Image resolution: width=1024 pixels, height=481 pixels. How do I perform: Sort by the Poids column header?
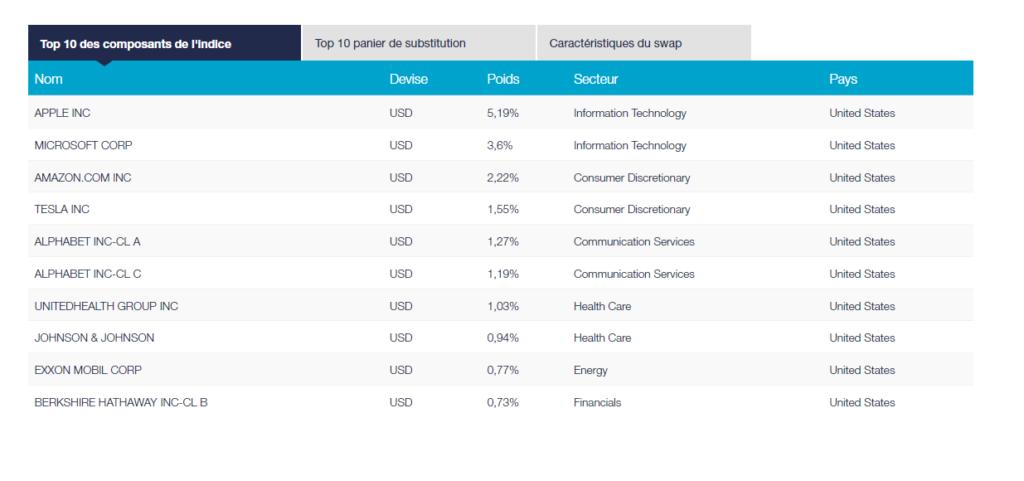(x=503, y=79)
